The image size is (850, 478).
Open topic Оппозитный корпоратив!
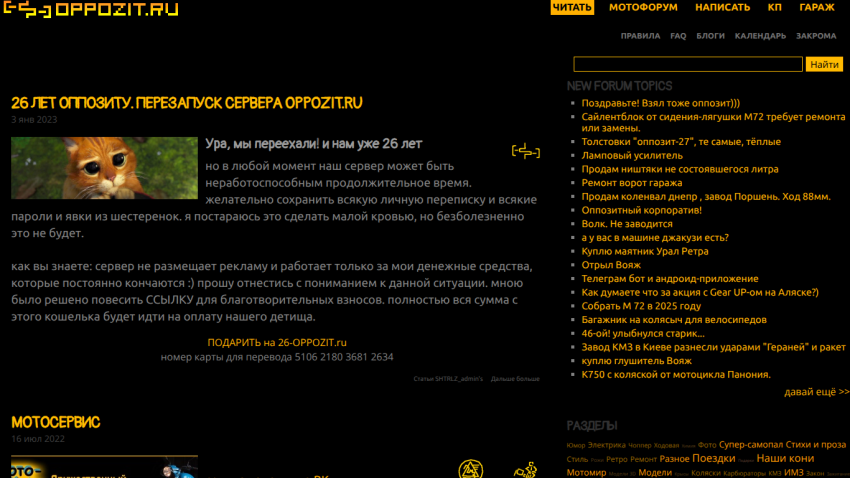pyautogui.click(x=641, y=210)
